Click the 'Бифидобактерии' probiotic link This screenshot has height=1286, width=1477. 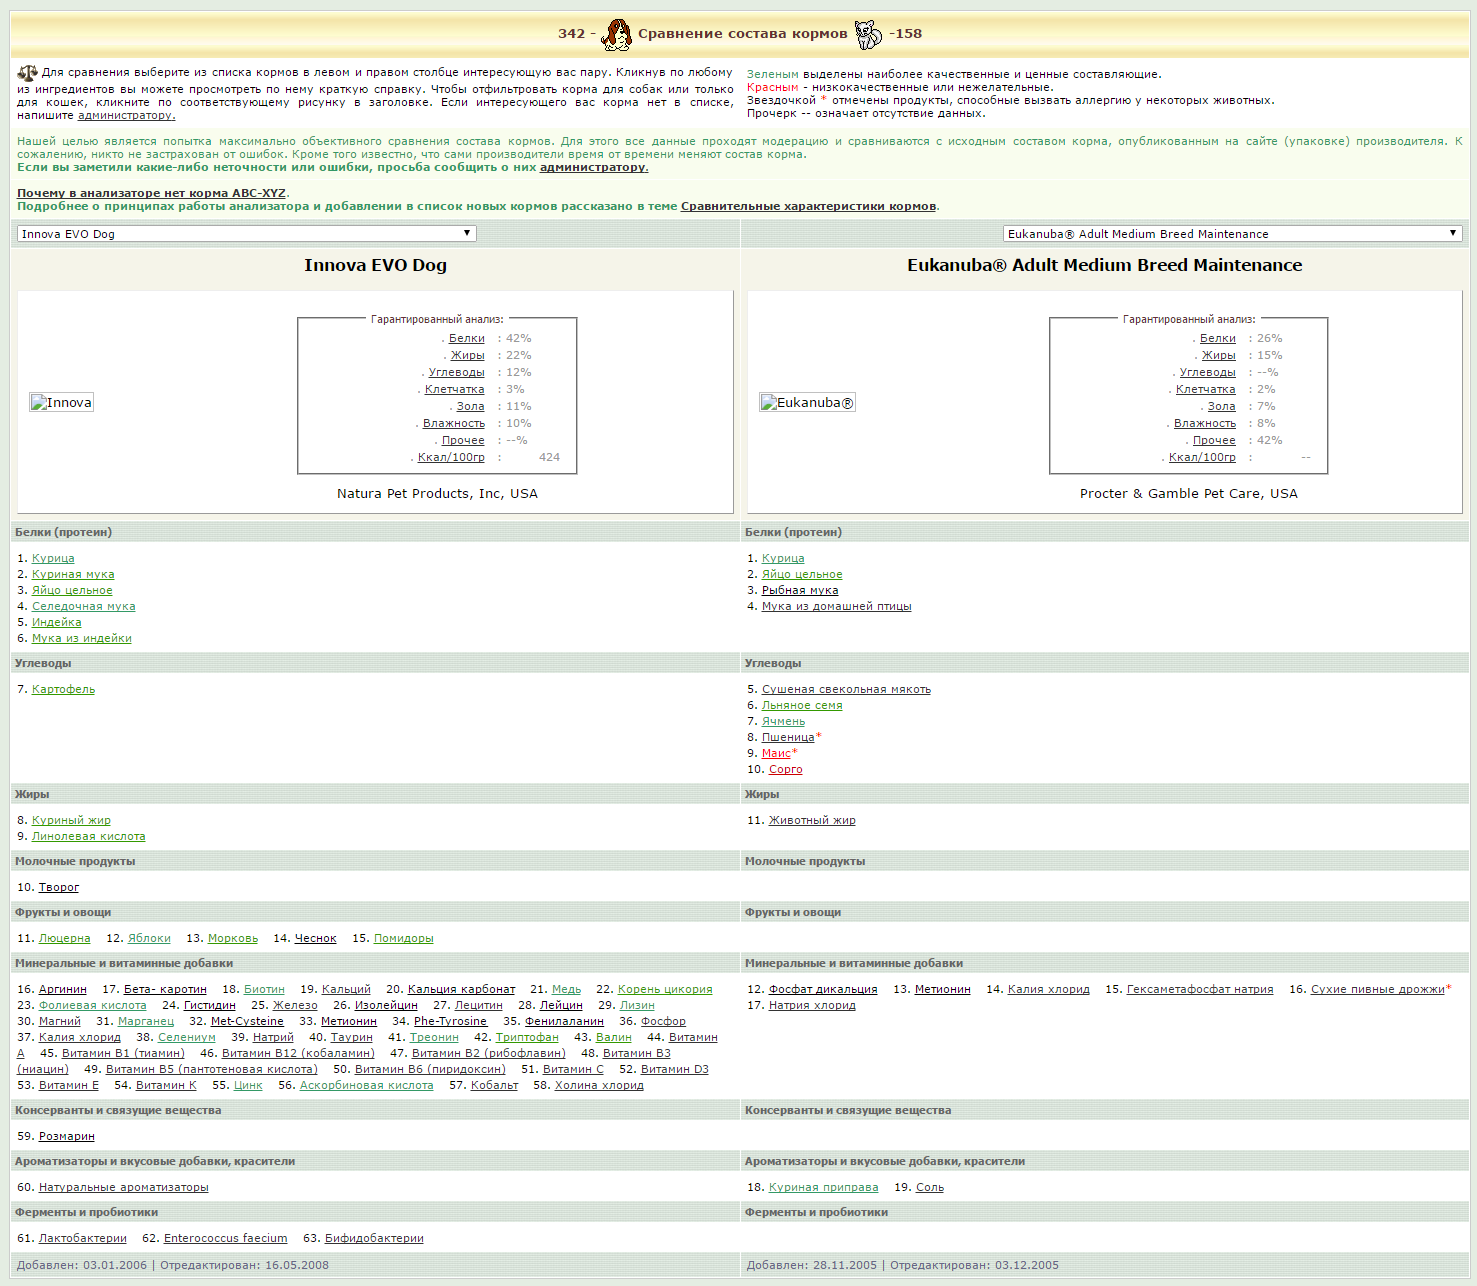(x=374, y=1239)
